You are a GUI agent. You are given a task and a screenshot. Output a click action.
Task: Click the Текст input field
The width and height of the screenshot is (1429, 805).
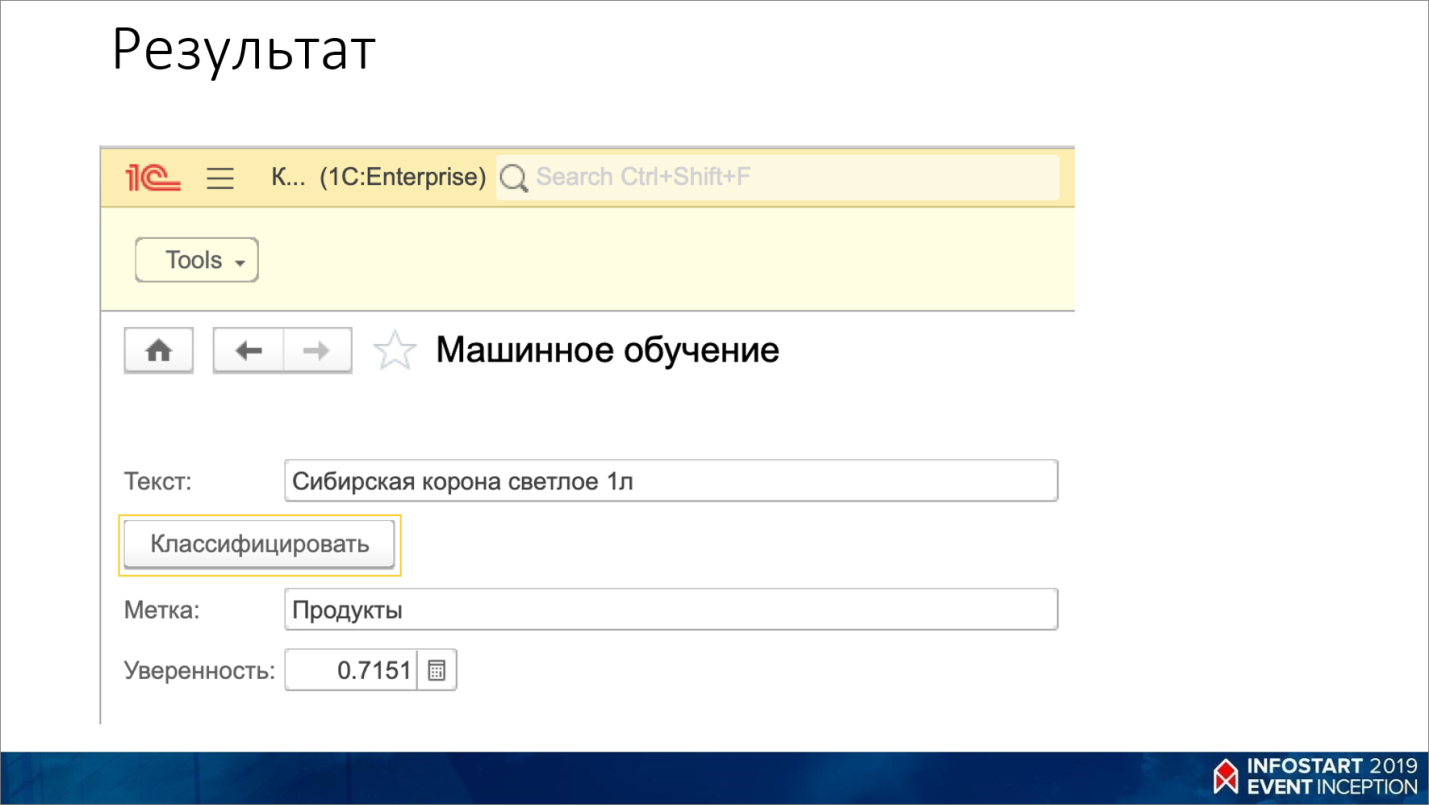click(670, 481)
